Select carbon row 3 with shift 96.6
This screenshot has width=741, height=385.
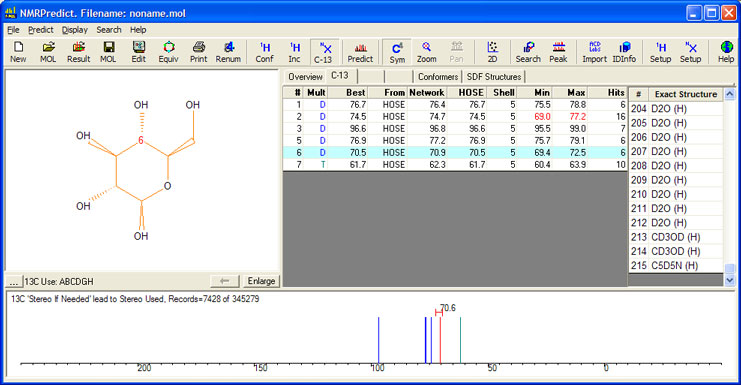[455, 128]
